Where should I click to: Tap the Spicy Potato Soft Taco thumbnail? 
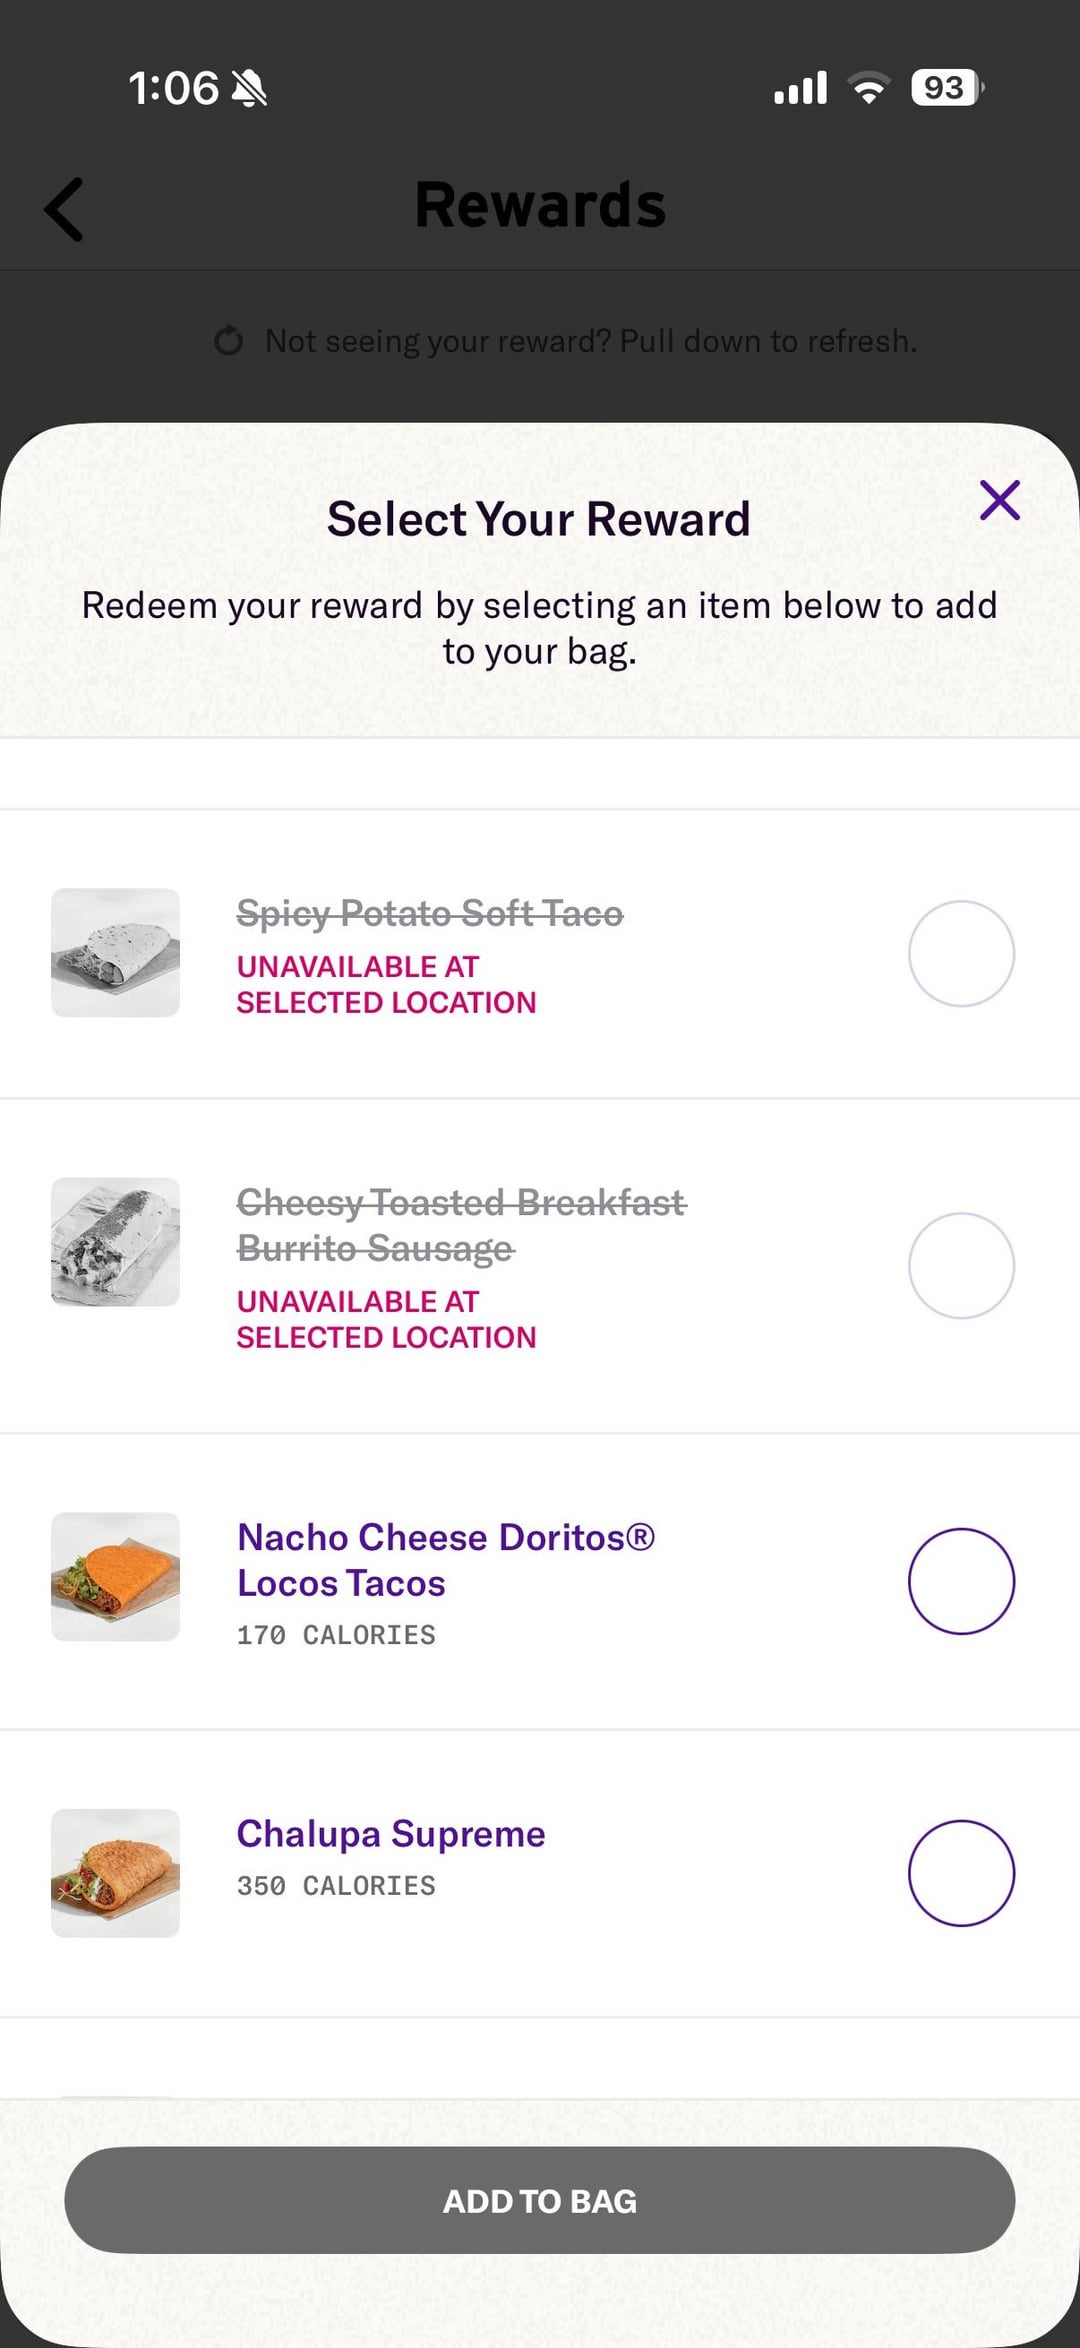(116, 953)
